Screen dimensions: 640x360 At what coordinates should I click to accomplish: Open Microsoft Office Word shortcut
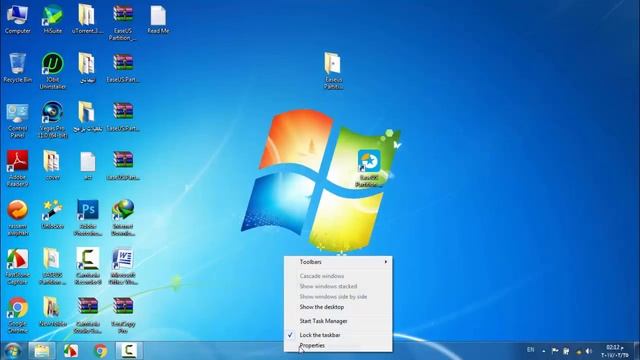coord(123,266)
